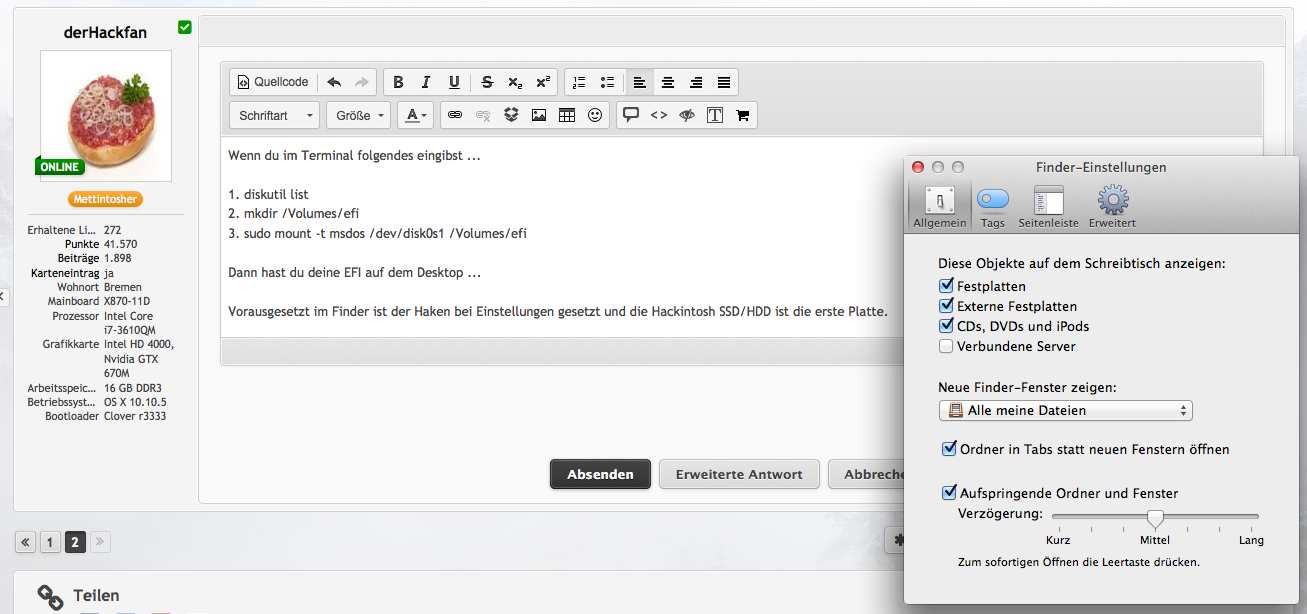Switch to Allgemein tab in Finder-Einstellungen
This screenshot has height=614, width=1307.
coord(940,207)
